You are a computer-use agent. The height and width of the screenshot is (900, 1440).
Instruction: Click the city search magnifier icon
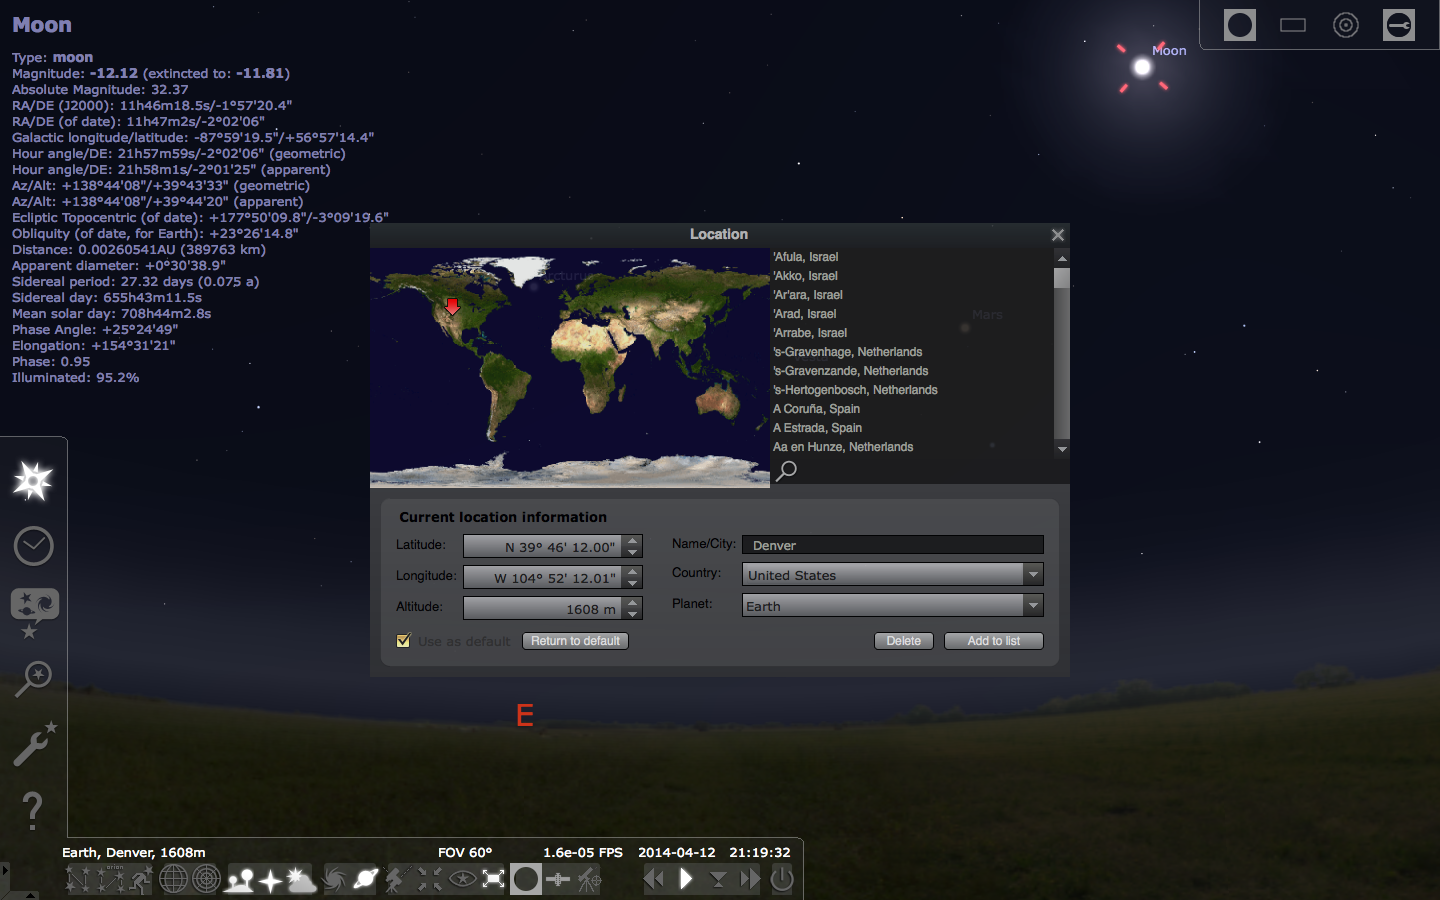coord(787,470)
